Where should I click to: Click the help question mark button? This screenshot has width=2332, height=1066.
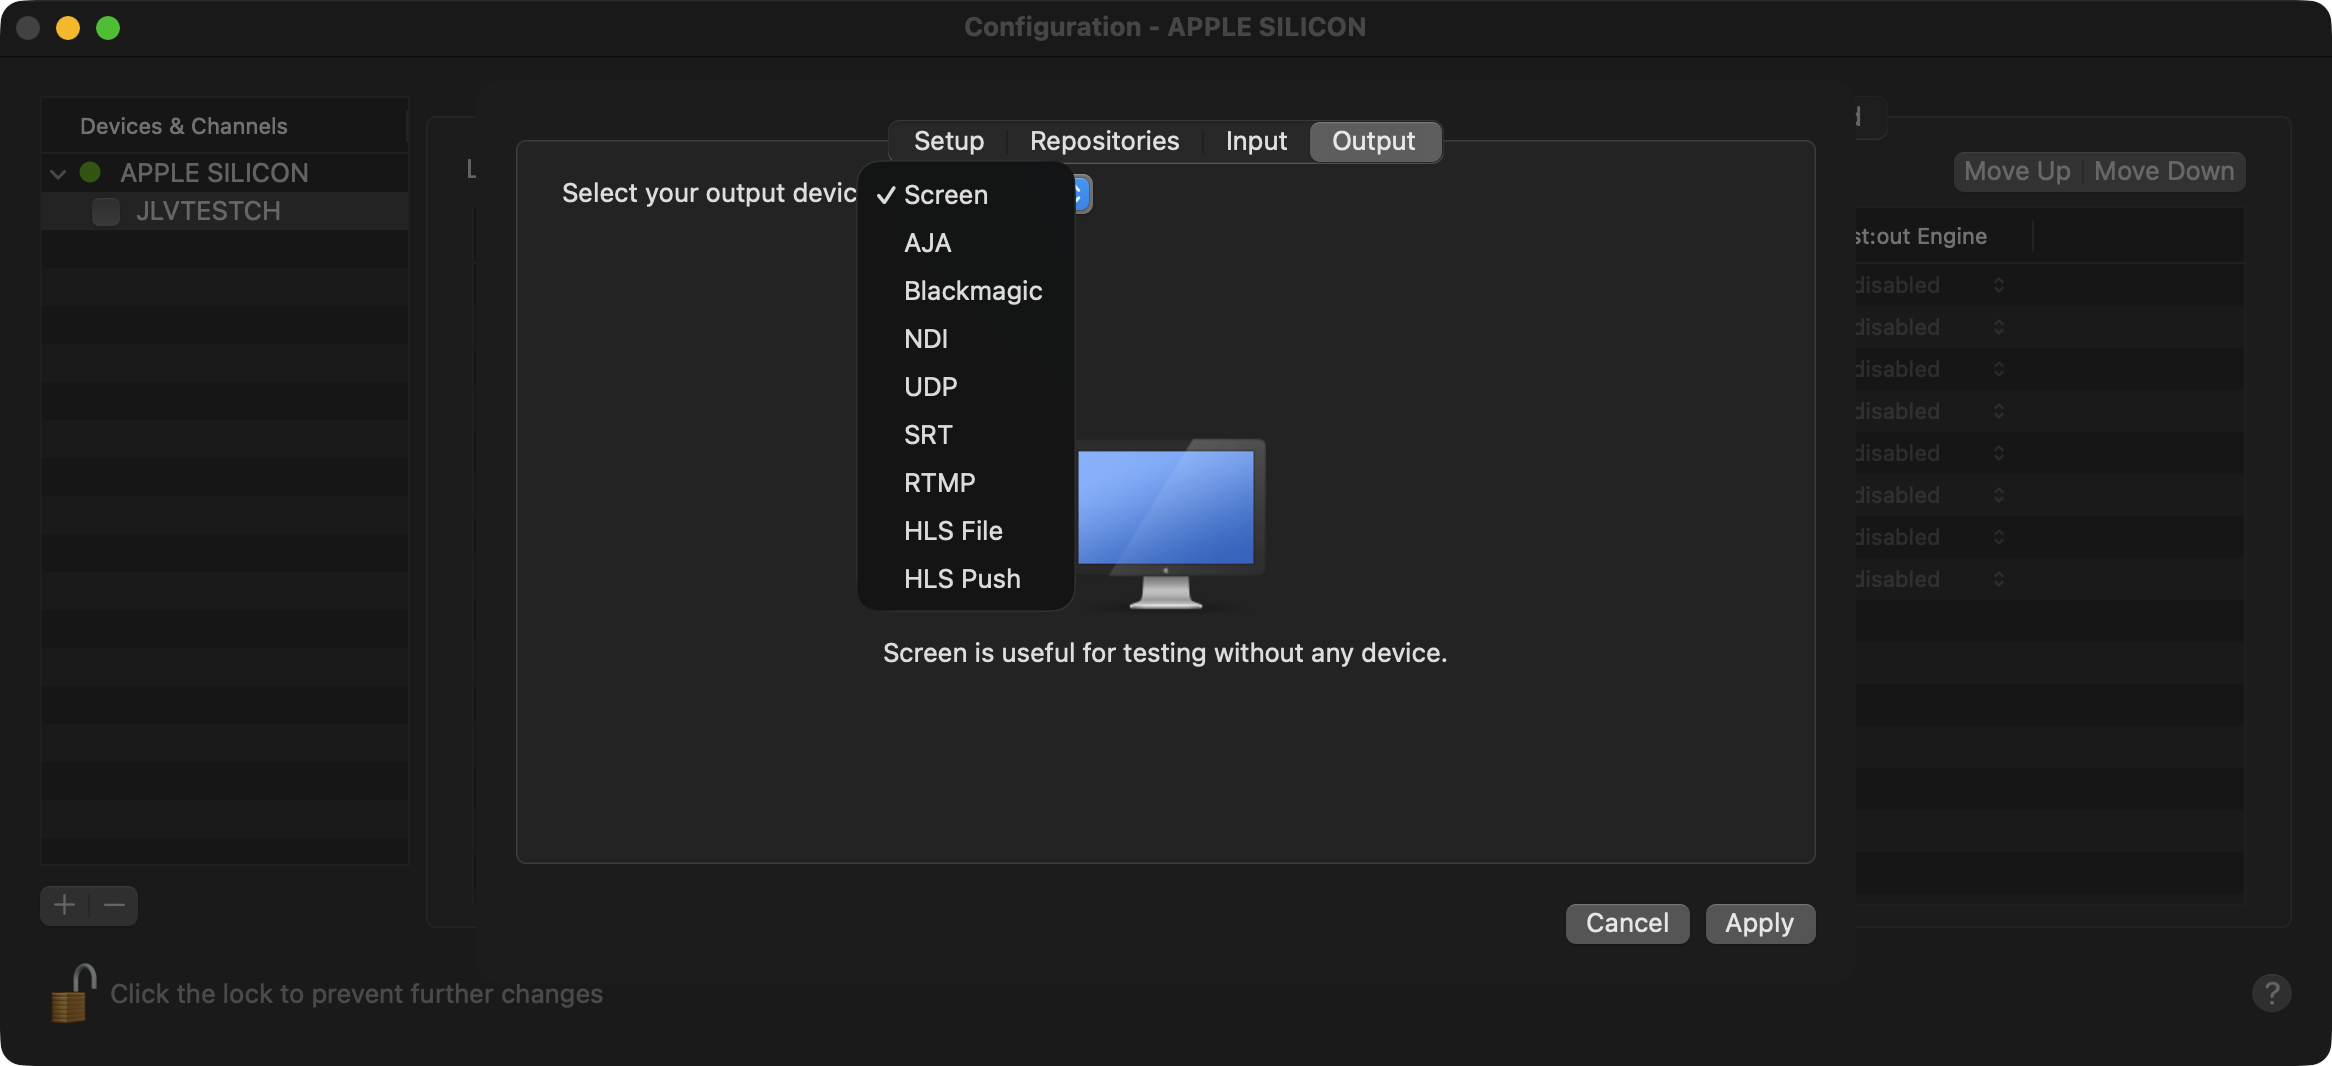point(2271,993)
